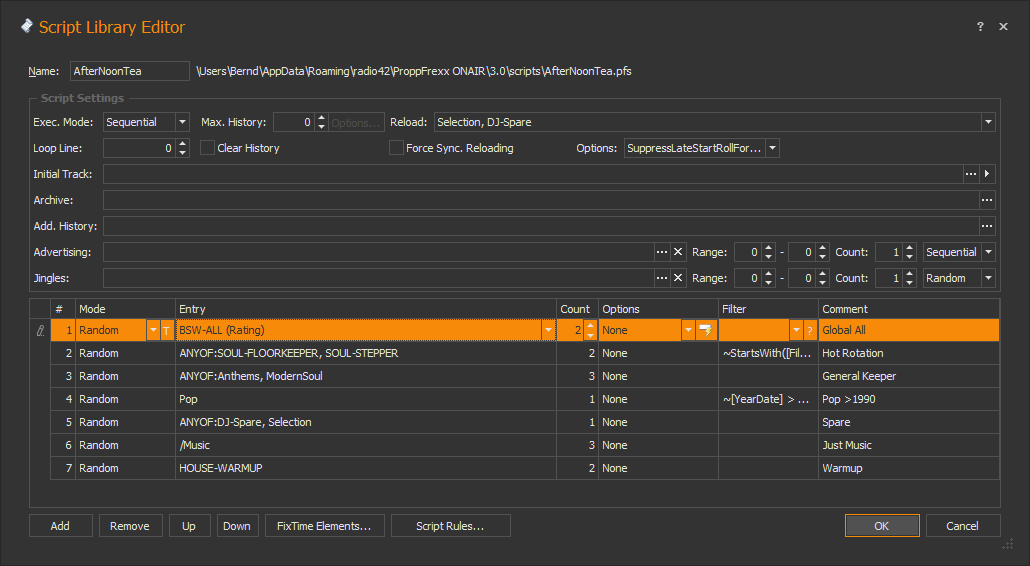Browse for Initial Track via ellipsis

[x=970, y=174]
